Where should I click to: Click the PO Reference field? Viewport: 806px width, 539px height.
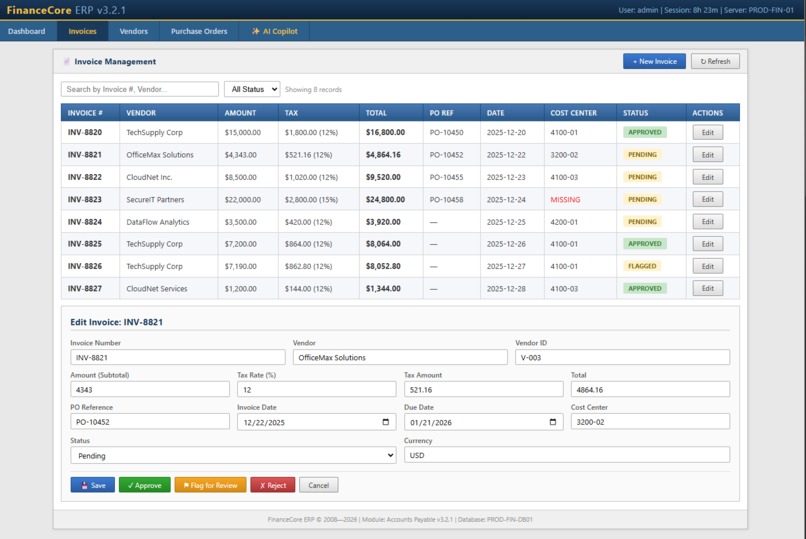click(x=150, y=422)
